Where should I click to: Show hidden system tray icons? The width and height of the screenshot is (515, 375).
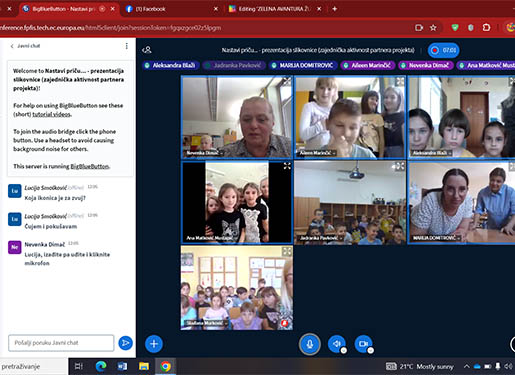click(x=467, y=367)
